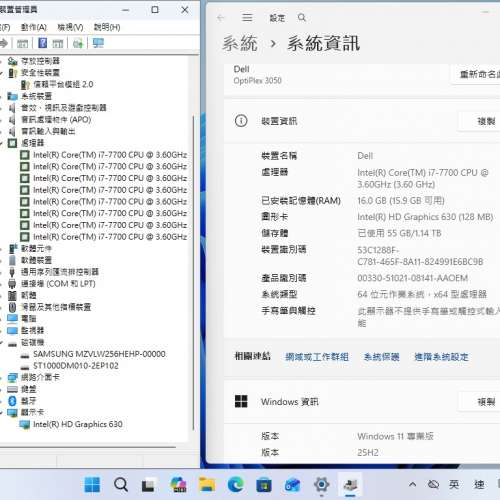
Task: Select 通用序列匯流排控制器 category
Action: tap(60, 272)
